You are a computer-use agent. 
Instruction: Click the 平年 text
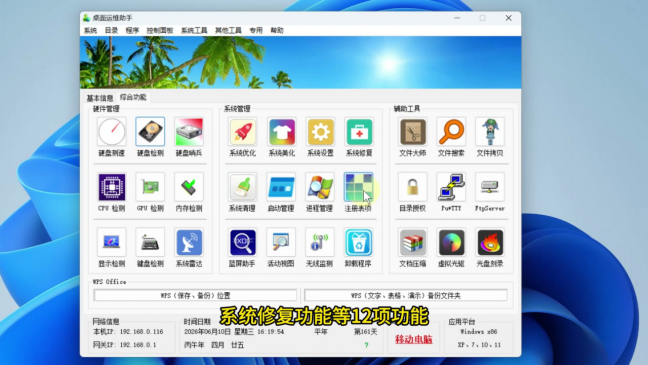click(x=320, y=332)
